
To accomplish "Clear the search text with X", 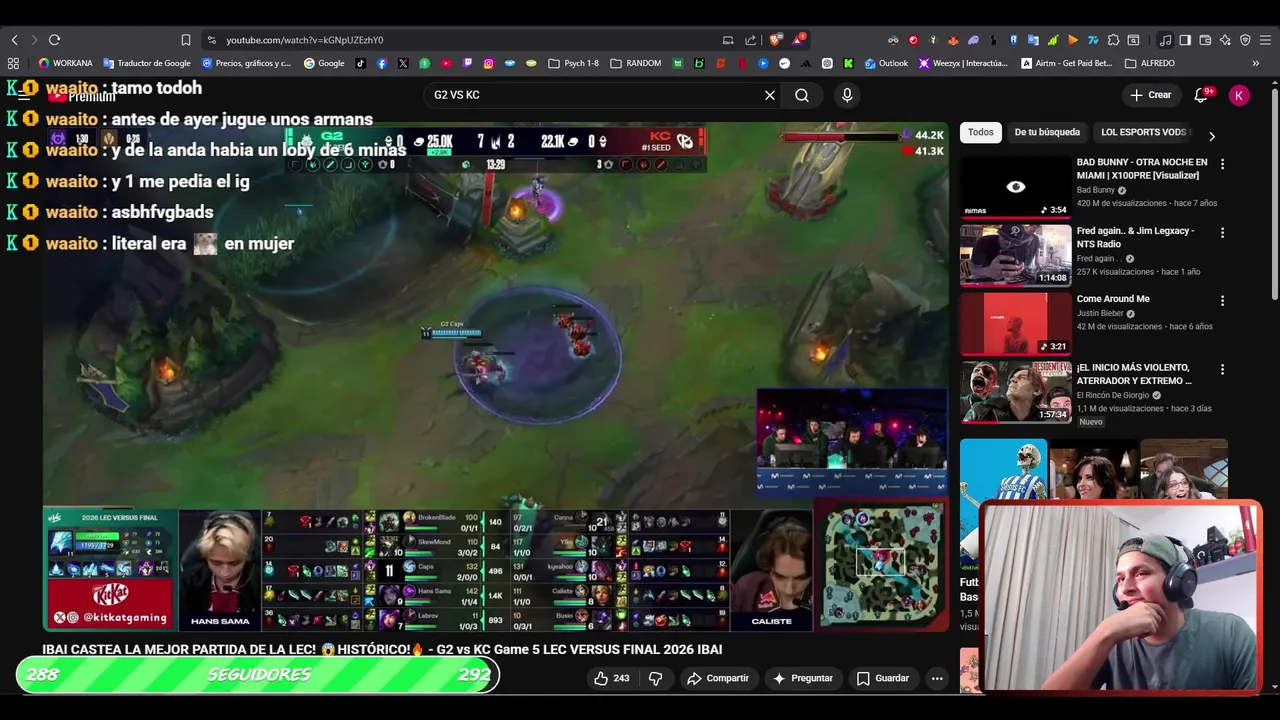I will [770, 95].
